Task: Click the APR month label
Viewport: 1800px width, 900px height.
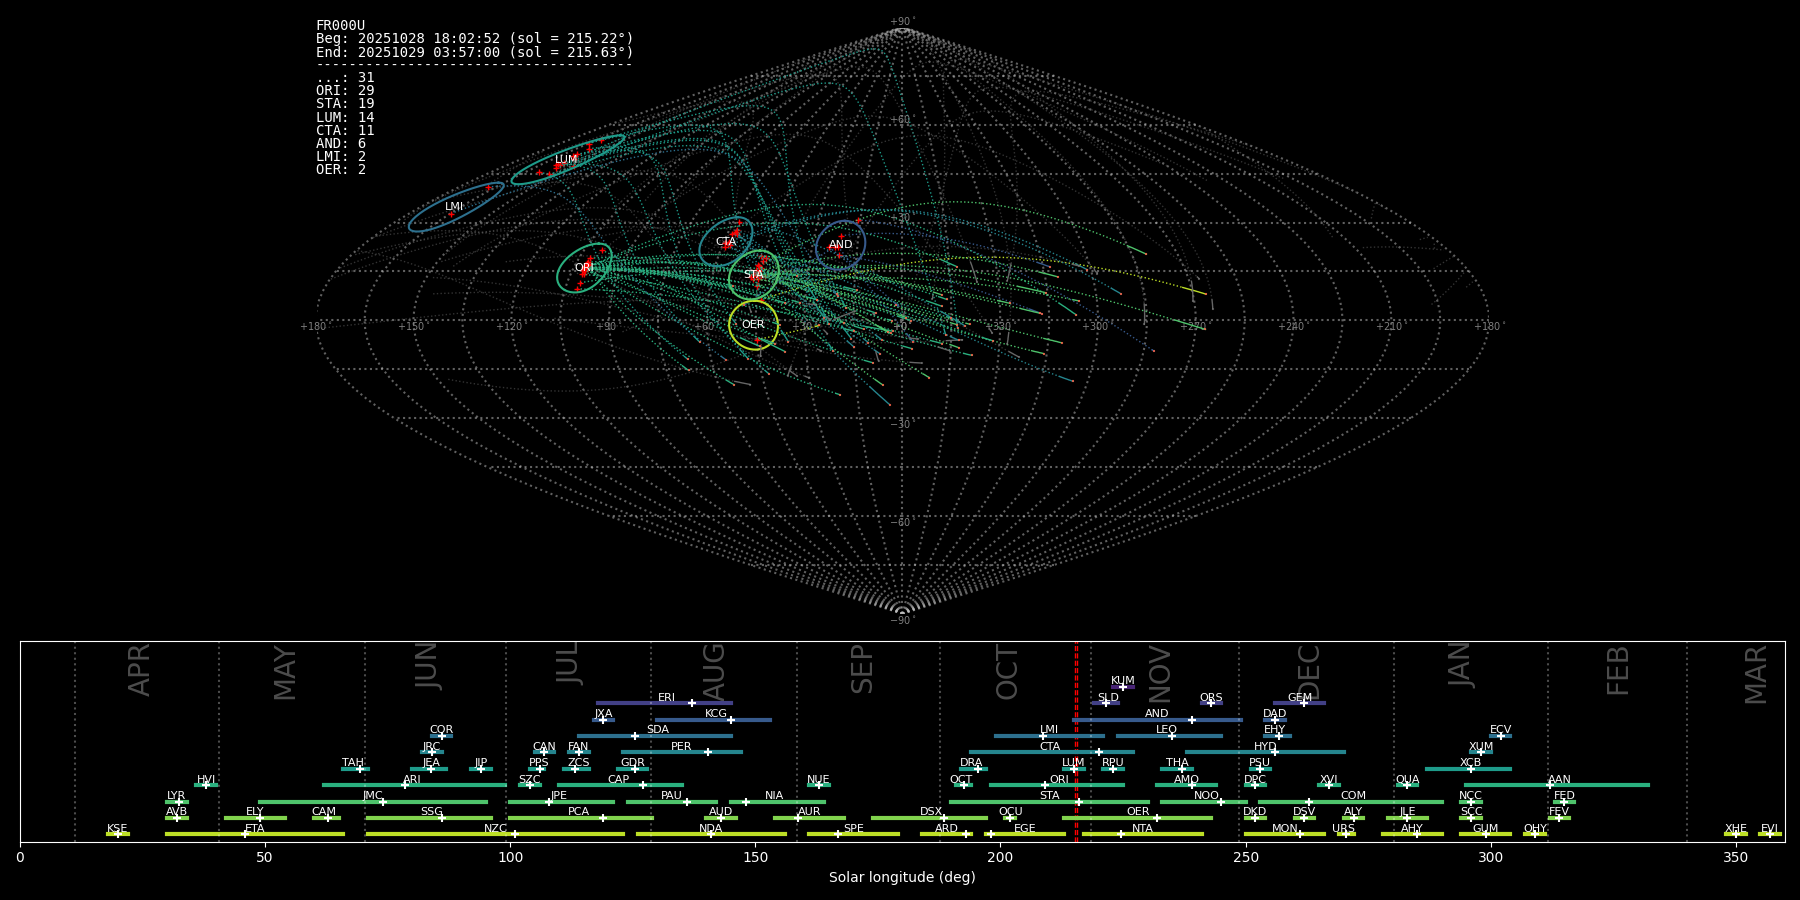Action: [139, 670]
